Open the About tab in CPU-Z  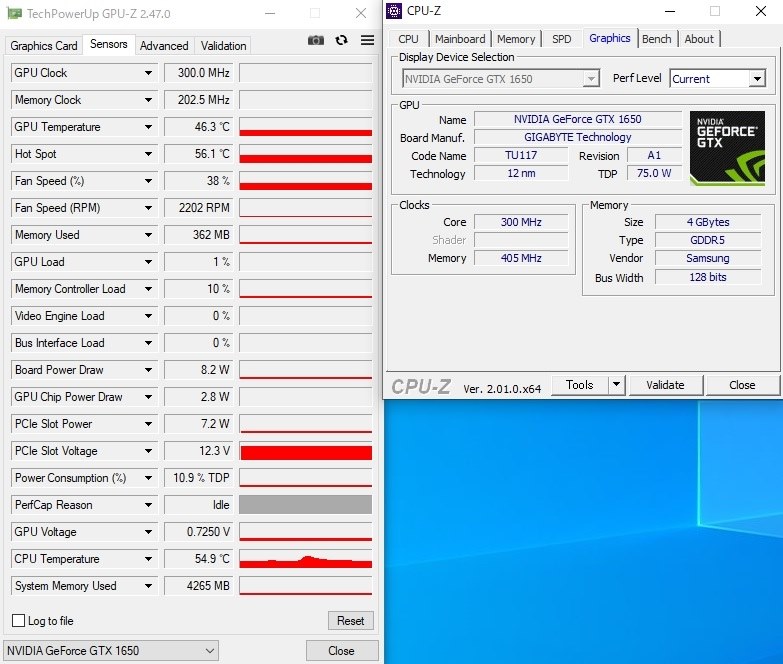click(699, 39)
